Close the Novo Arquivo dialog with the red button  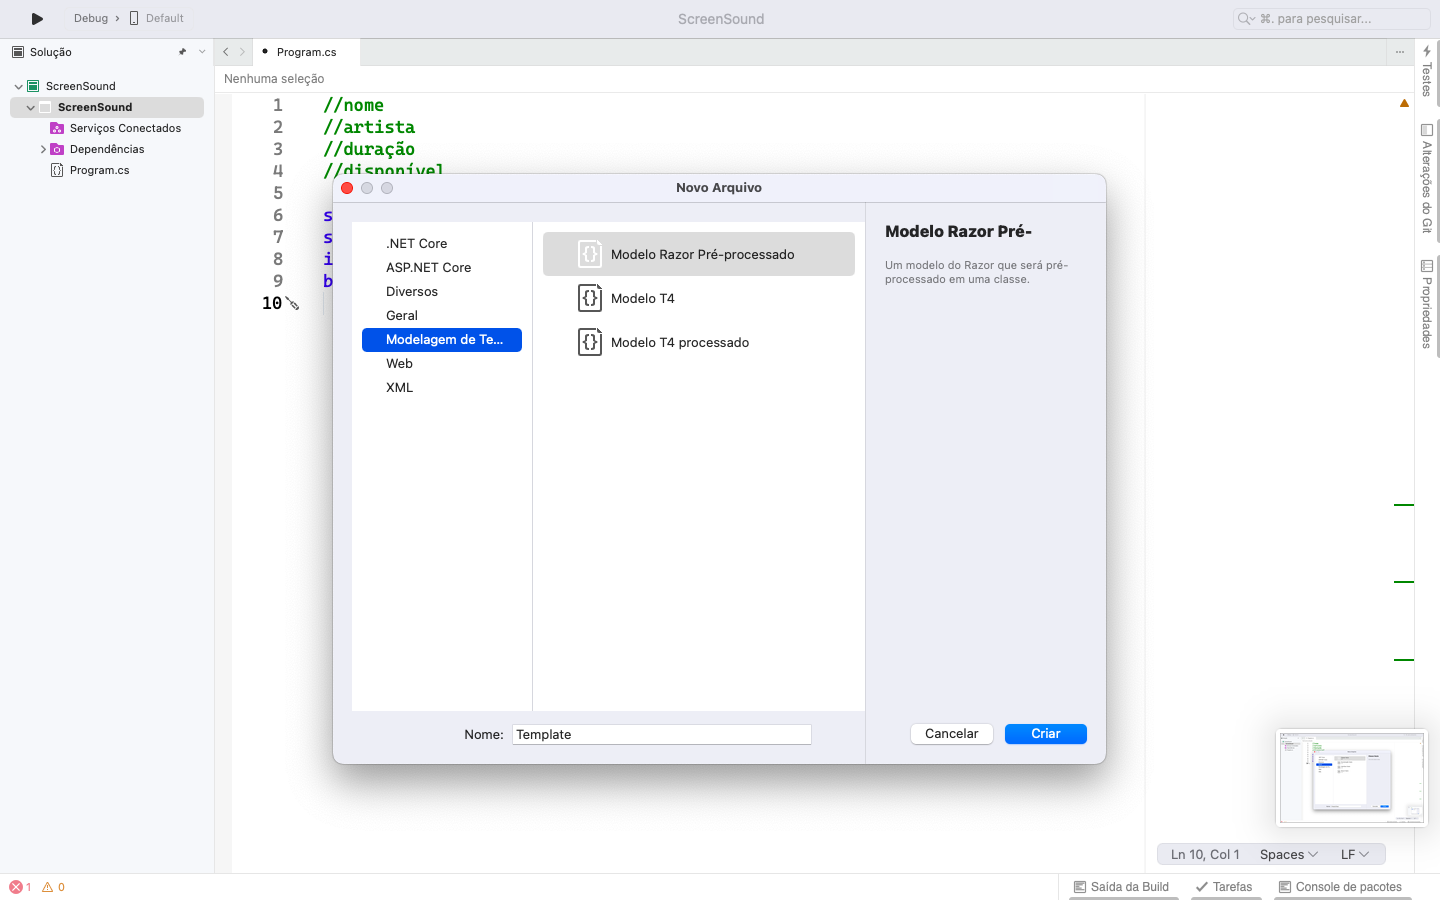pyautogui.click(x=347, y=188)
